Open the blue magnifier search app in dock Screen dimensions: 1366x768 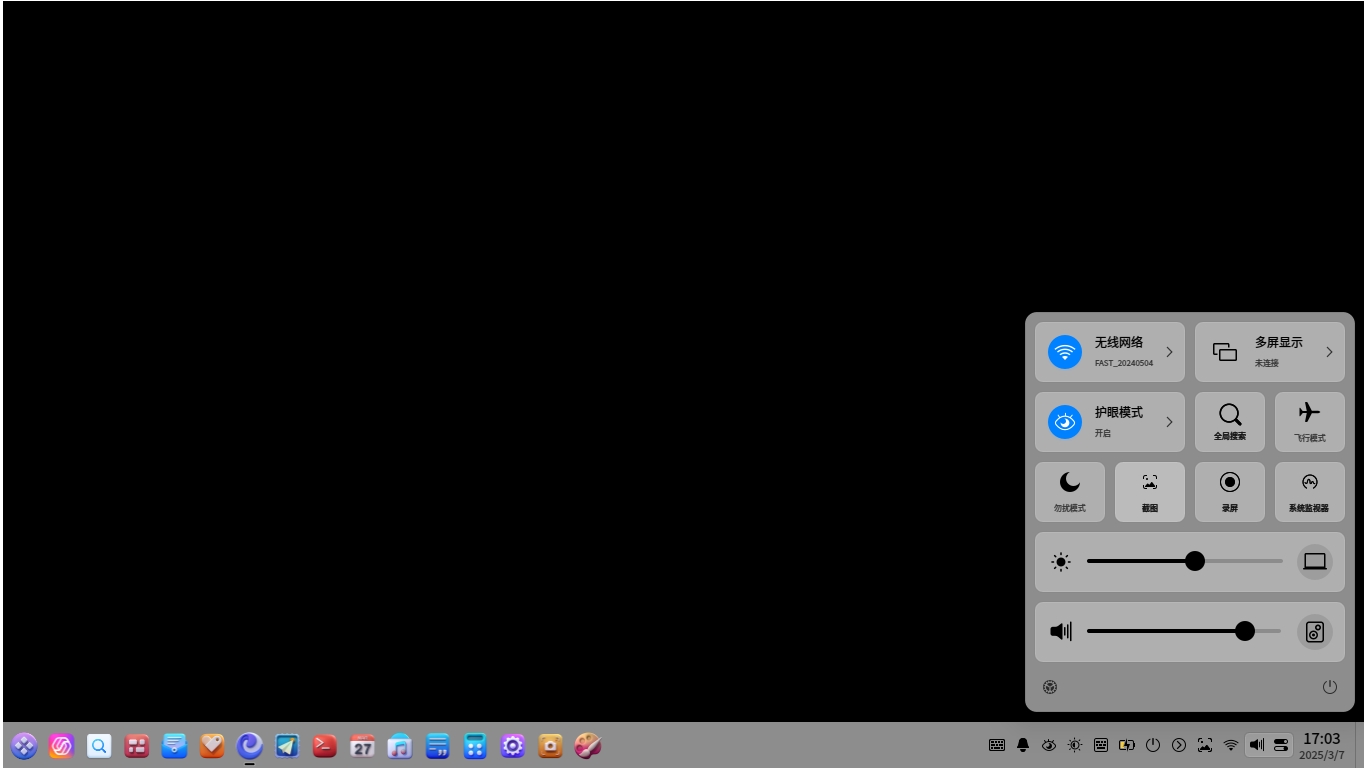click(99, 745)
